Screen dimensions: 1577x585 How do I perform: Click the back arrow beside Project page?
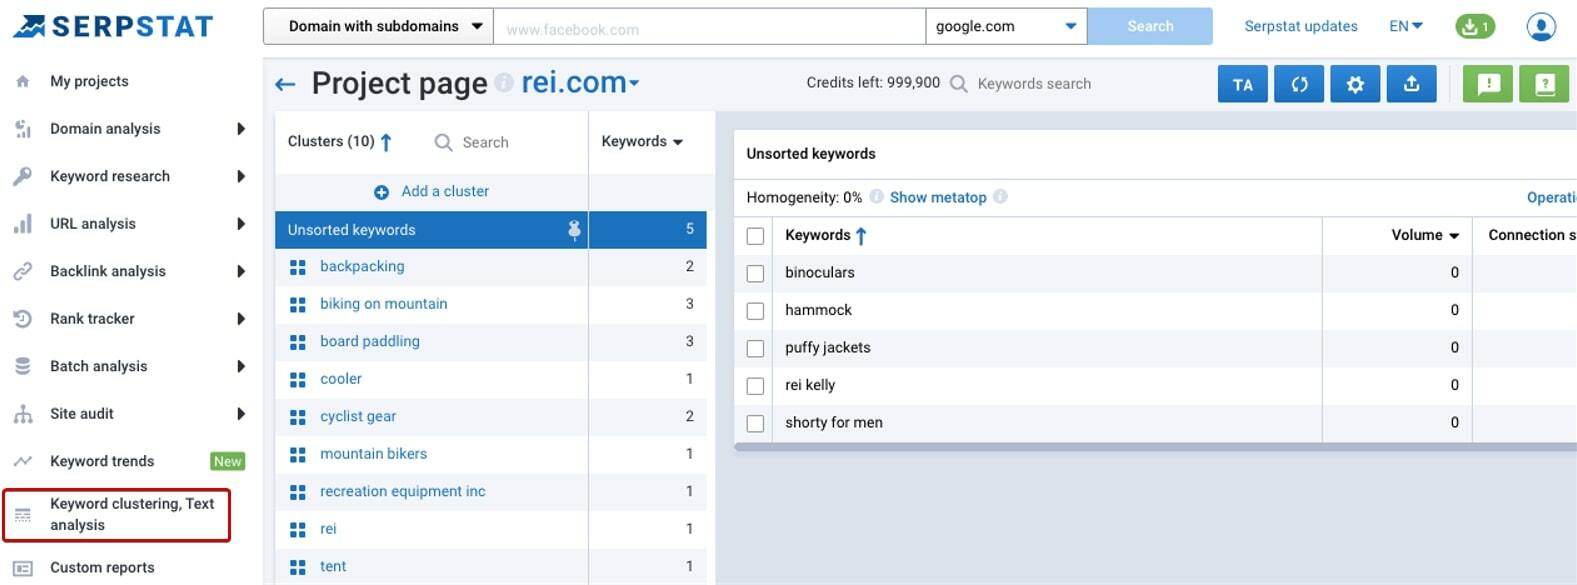tap(285, 85)
